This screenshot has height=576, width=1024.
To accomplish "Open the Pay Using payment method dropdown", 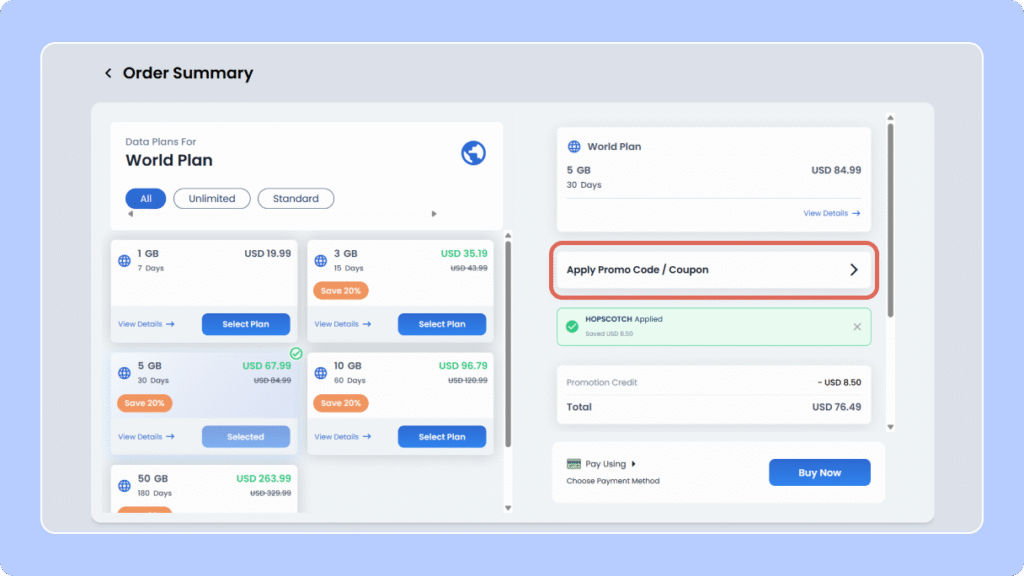I will pyautogui.click(x=633, y=464).
